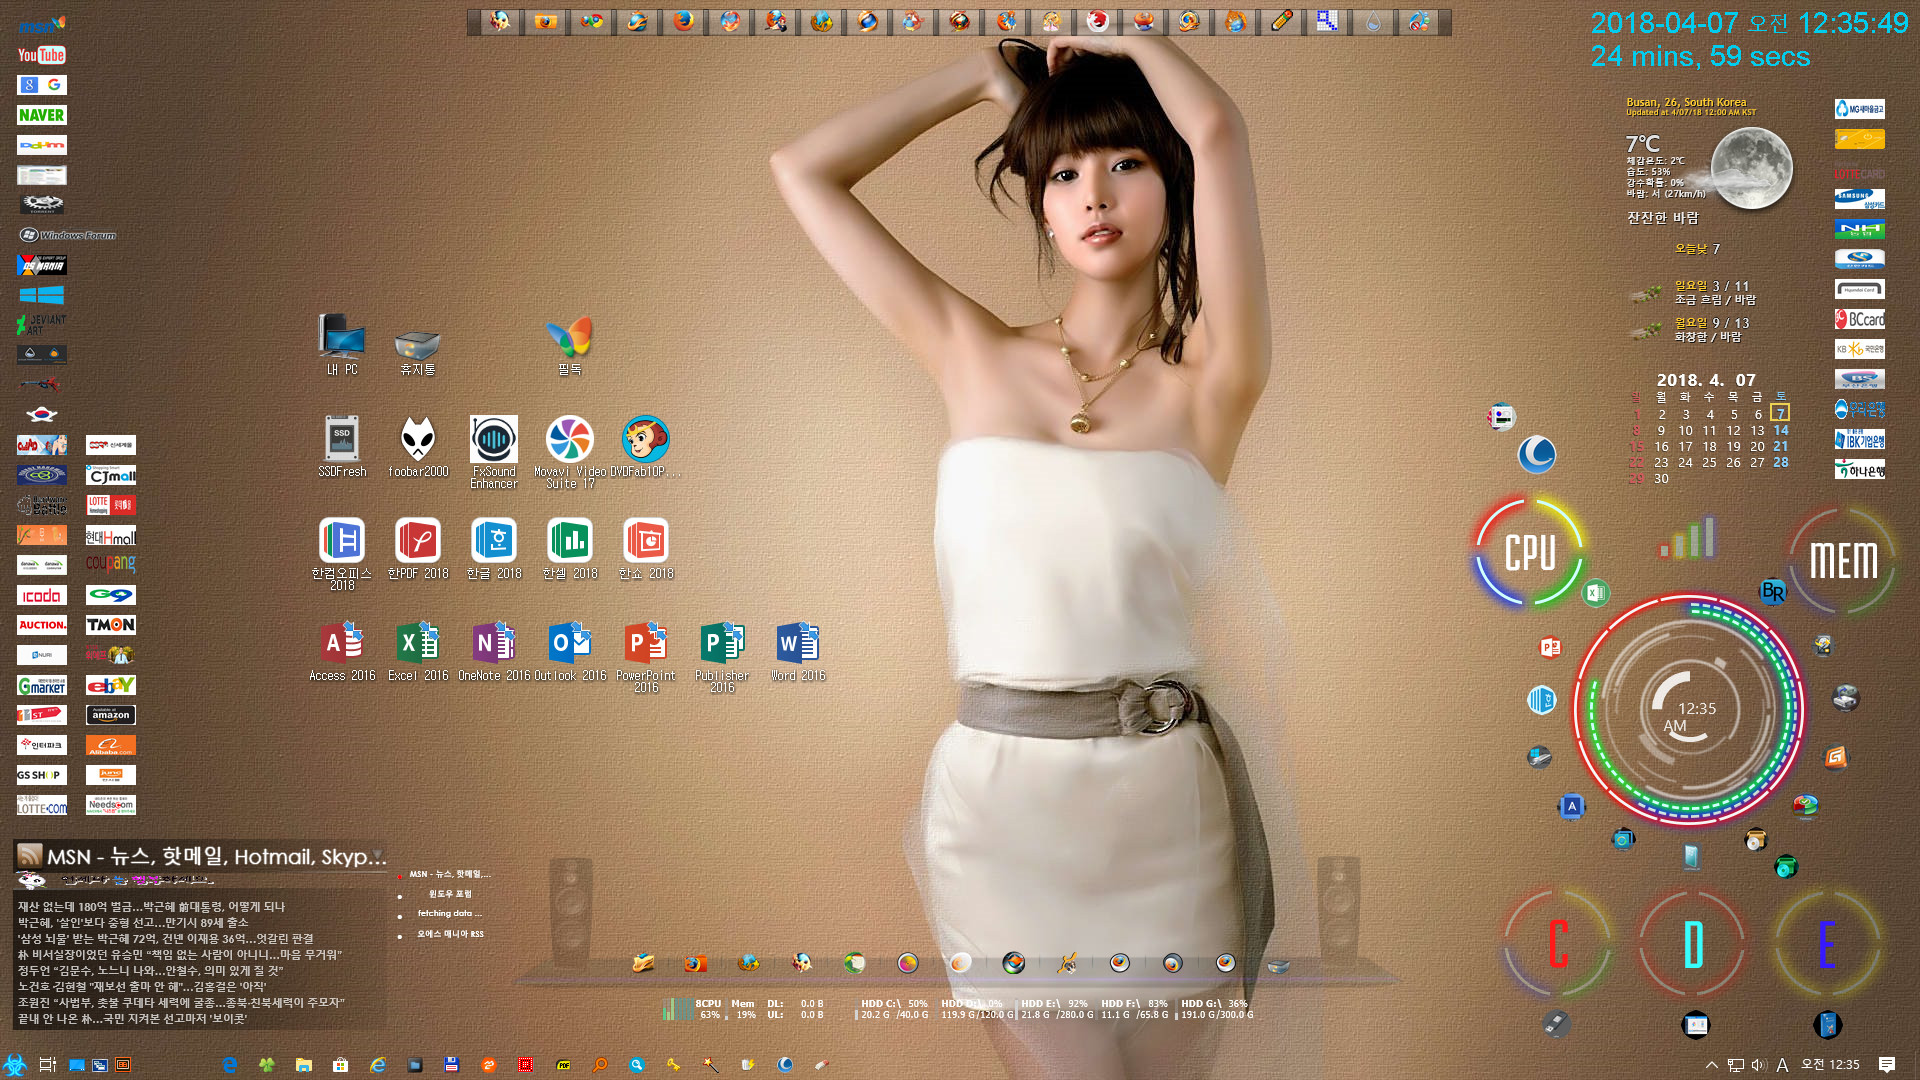
Task: Launch 한컴오피스 2018 from desktop
Action: (342, 554)
